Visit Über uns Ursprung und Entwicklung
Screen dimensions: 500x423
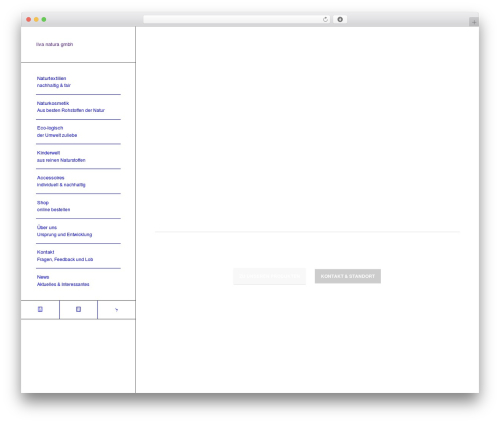(x=64, y=231)
